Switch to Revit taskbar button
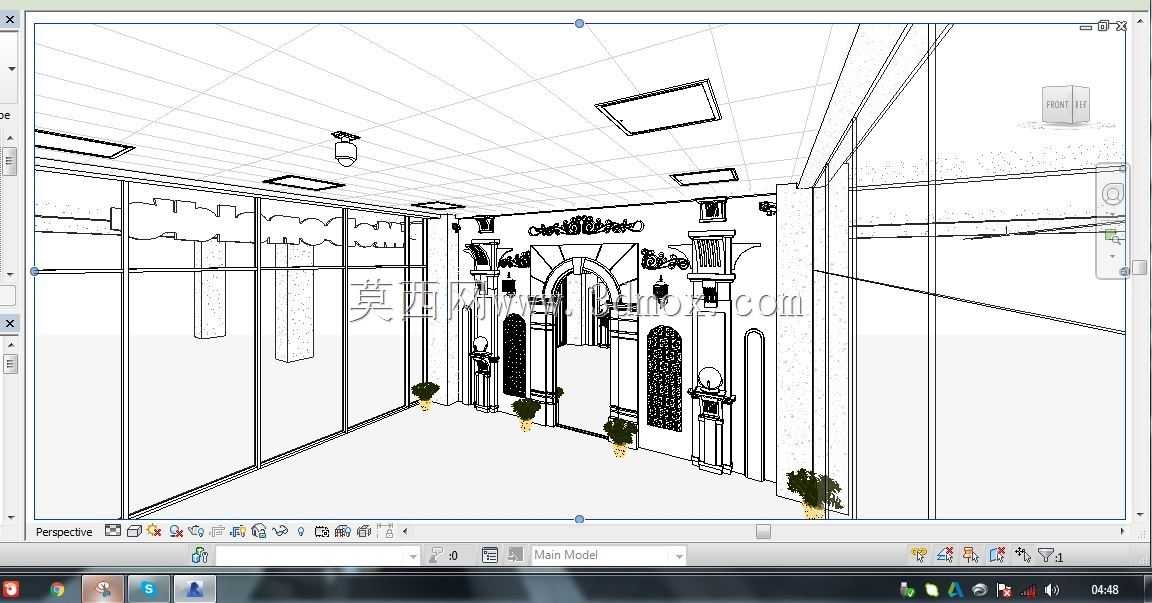Image resolution: width=1152 pixels, height=603 pixels. [x=194, y=589]
